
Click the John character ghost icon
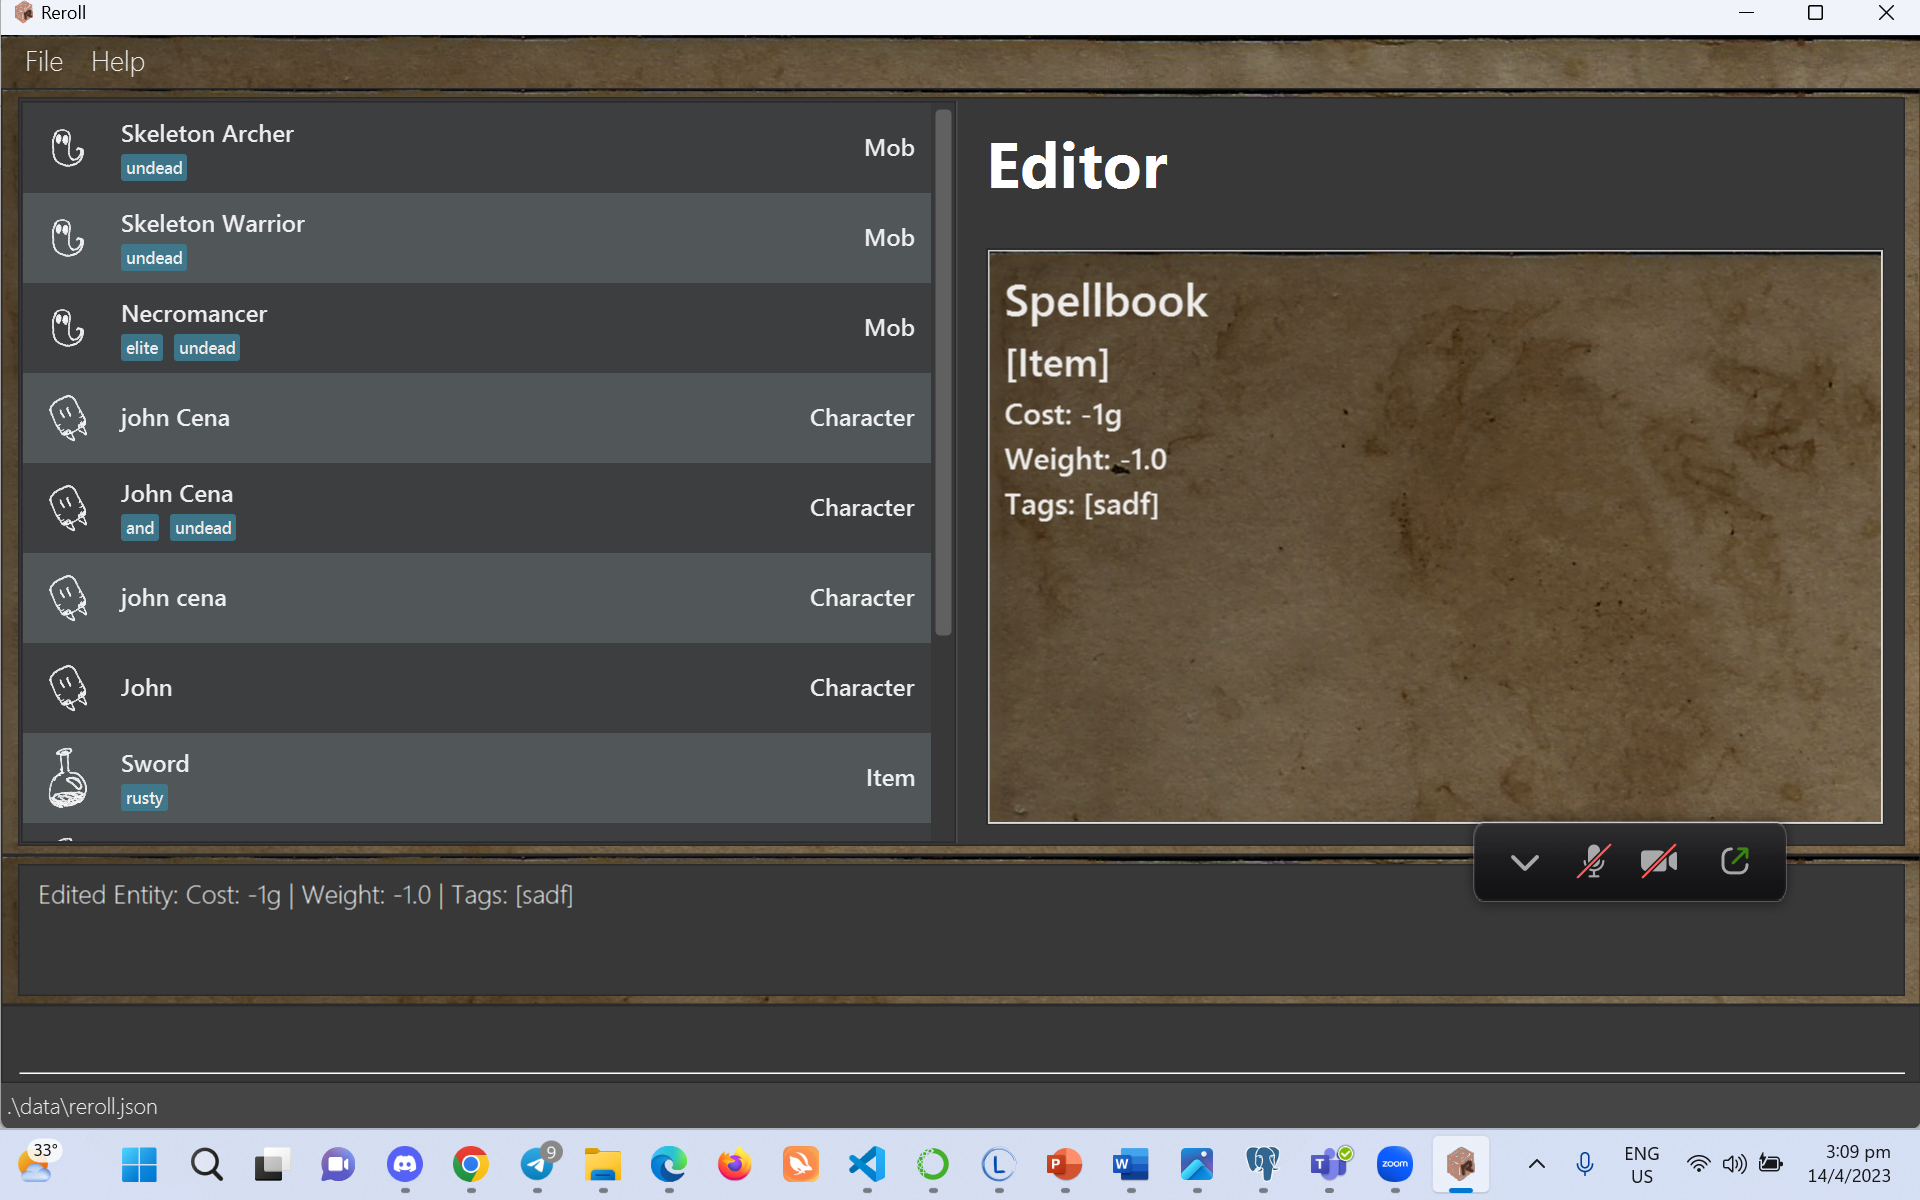[x=68, y=688]
